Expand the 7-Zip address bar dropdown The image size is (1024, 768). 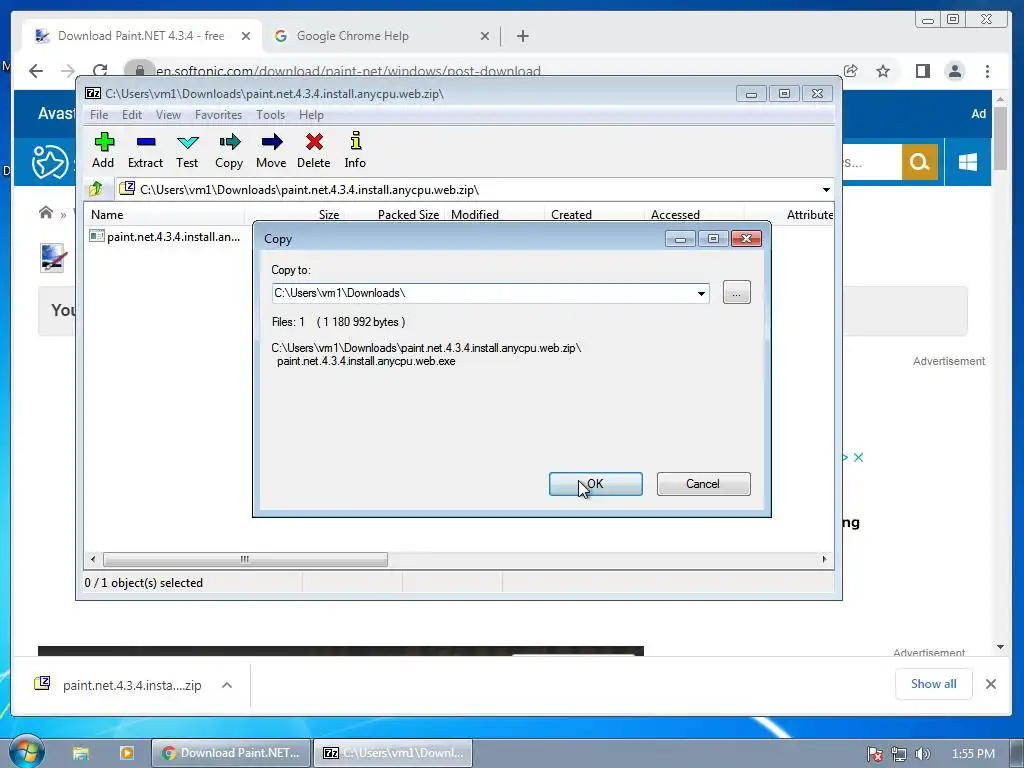pyautogui.click(x=826, y=190)
